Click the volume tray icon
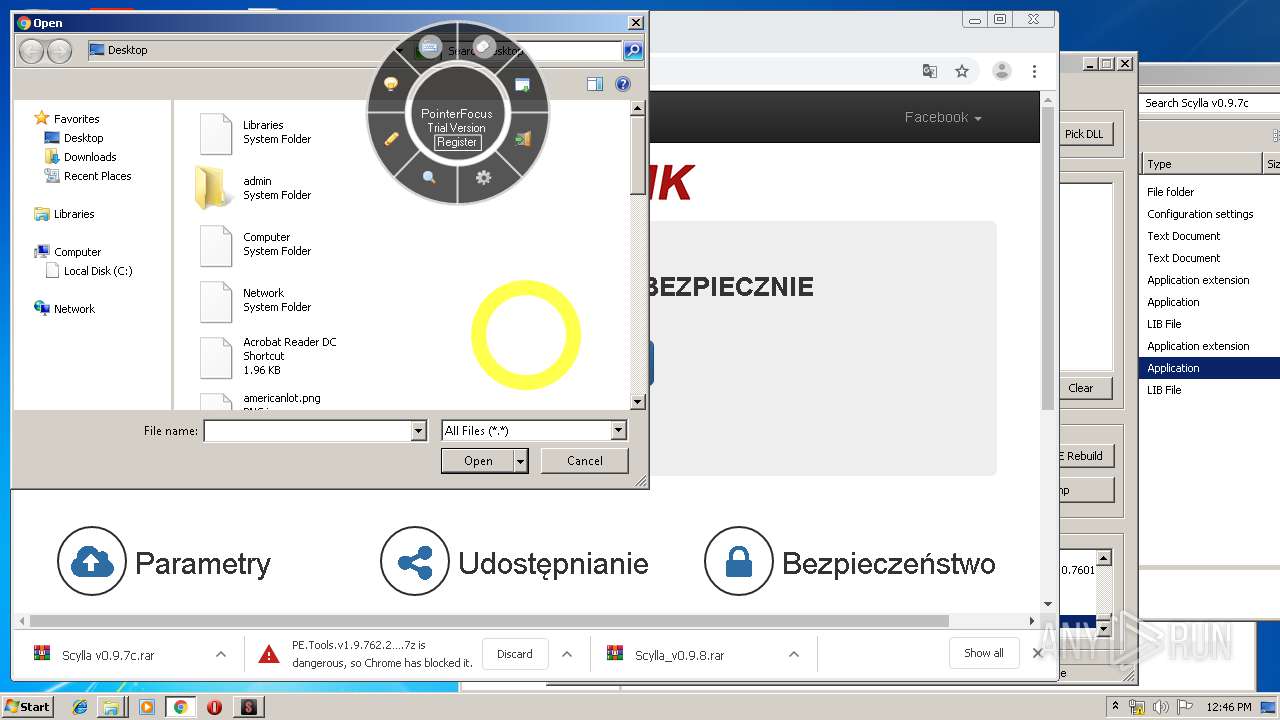This screenshot has height=720, width=1280. point(1158,707)
